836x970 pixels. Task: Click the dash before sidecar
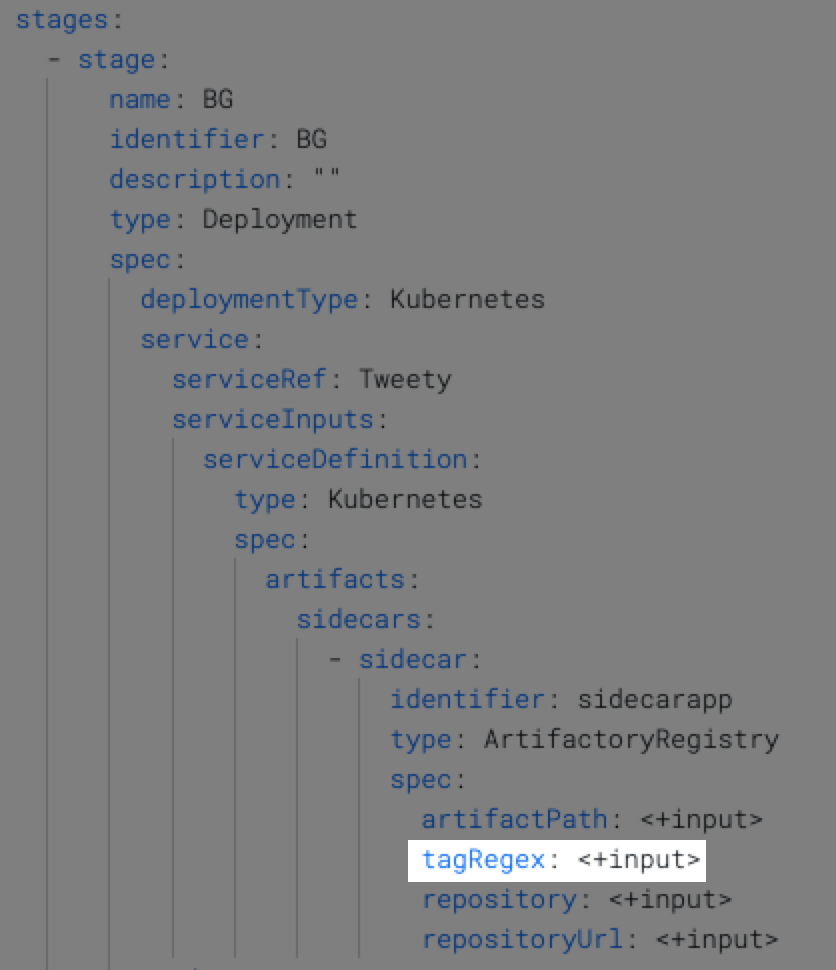pos(336,660)
